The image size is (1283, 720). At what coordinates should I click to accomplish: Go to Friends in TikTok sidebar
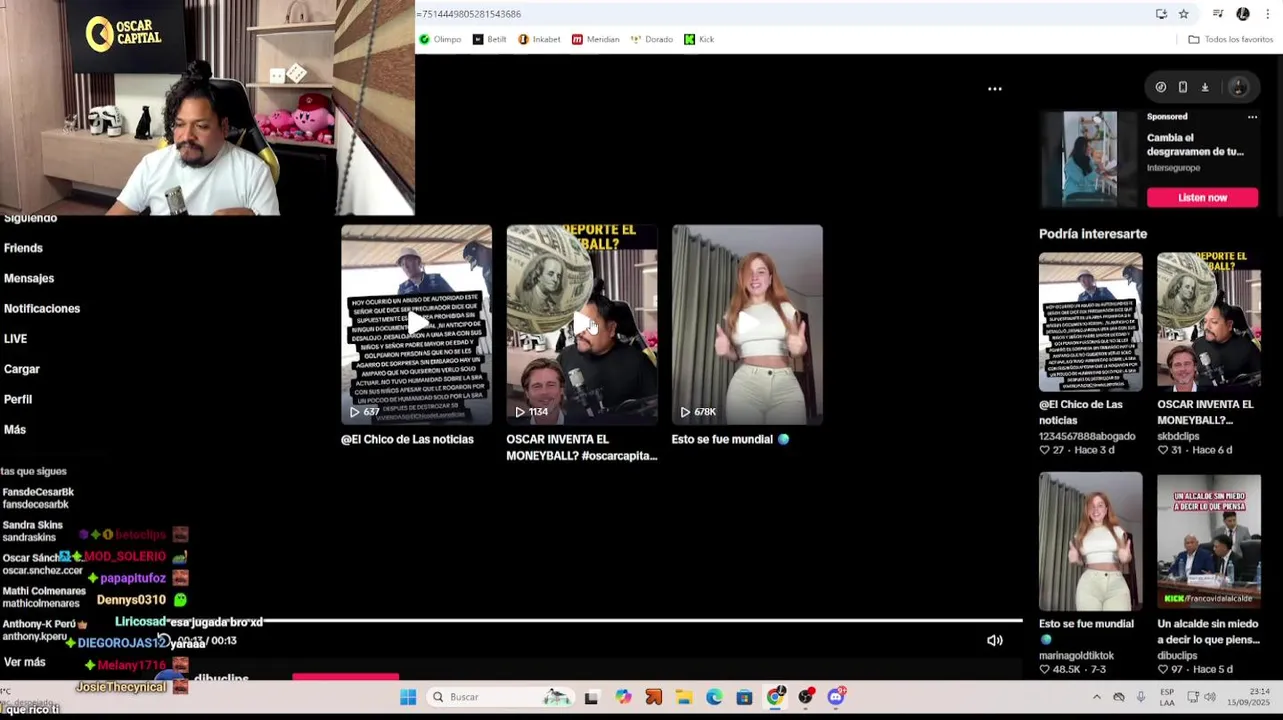click(23, 248)
